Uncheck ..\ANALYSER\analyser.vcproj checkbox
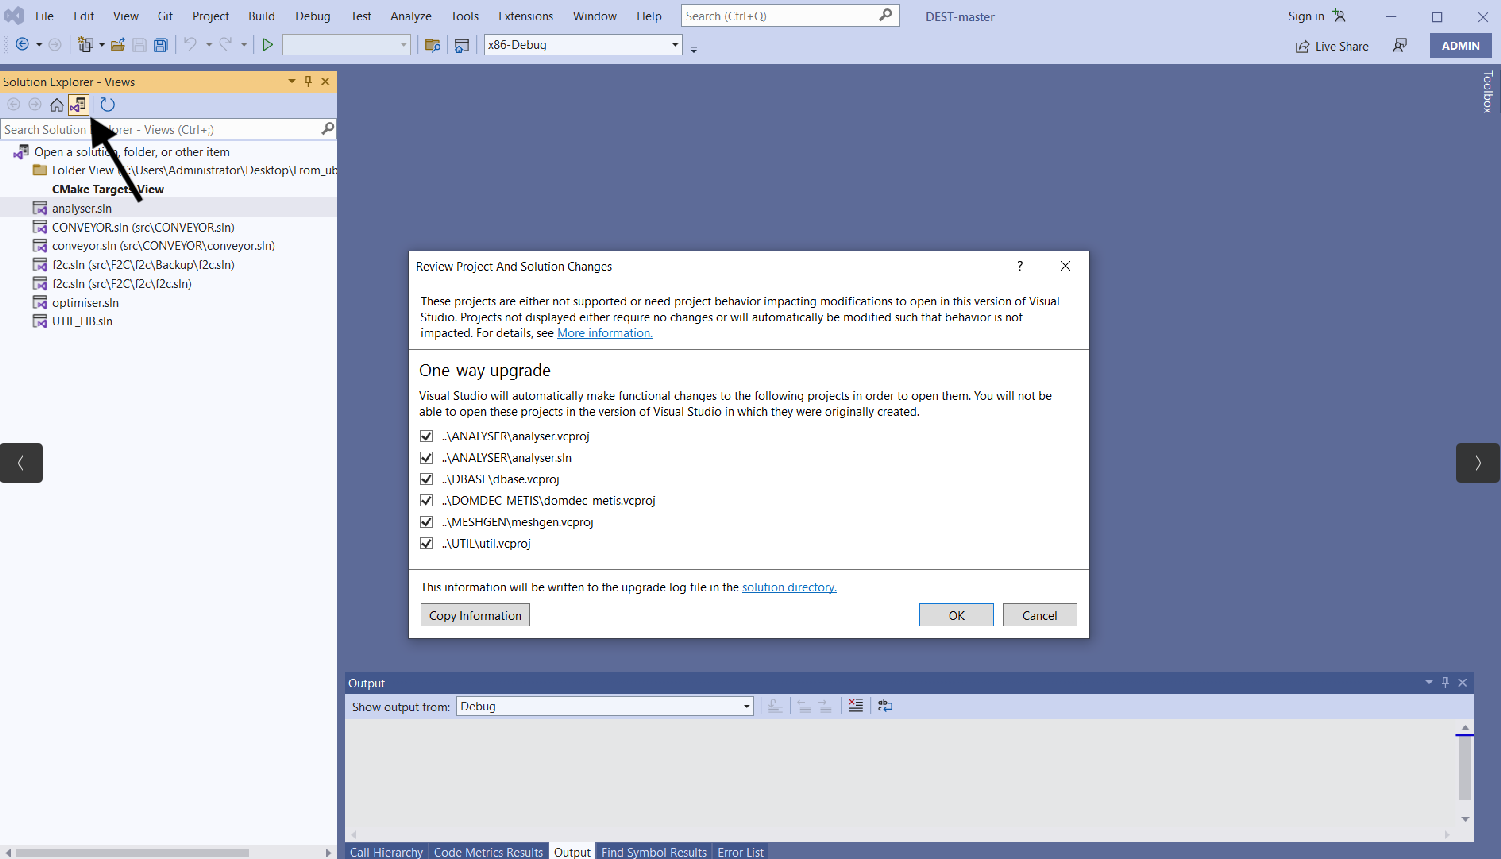This screenshot has height=859, width=1501. (427, 436)
